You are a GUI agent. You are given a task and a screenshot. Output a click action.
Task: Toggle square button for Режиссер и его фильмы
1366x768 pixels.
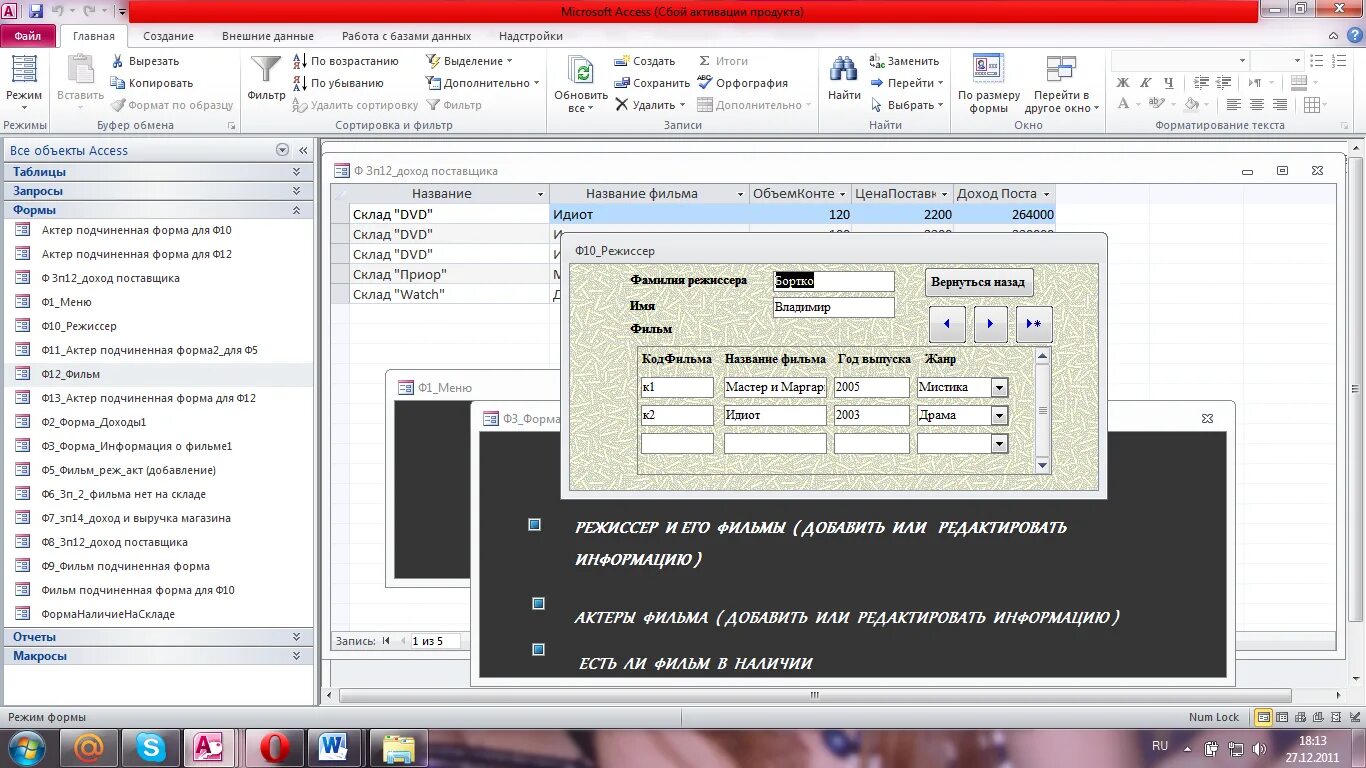coord(534,524)
